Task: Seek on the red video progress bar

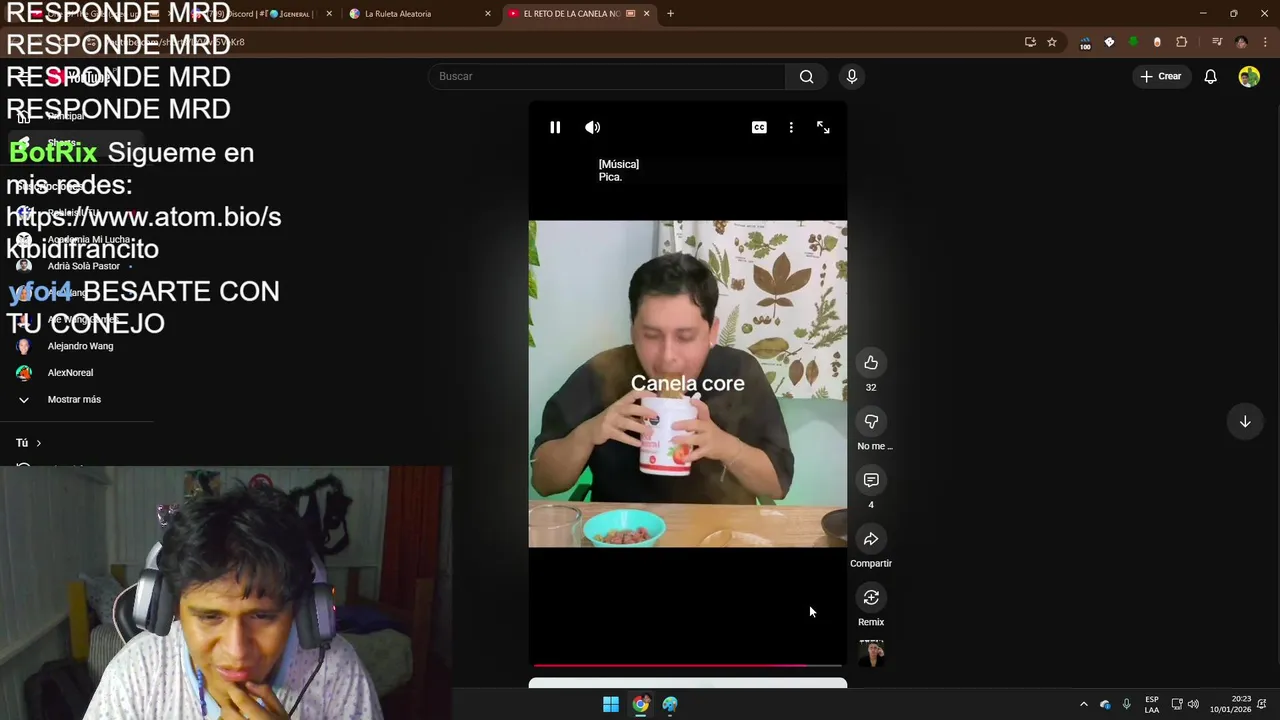Action: 687,665
